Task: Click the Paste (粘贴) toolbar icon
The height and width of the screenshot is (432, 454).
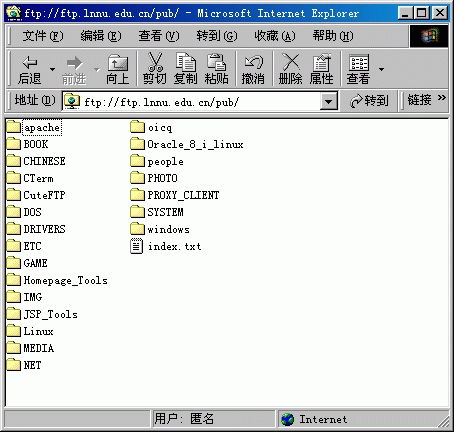Action: click(217, 62)
